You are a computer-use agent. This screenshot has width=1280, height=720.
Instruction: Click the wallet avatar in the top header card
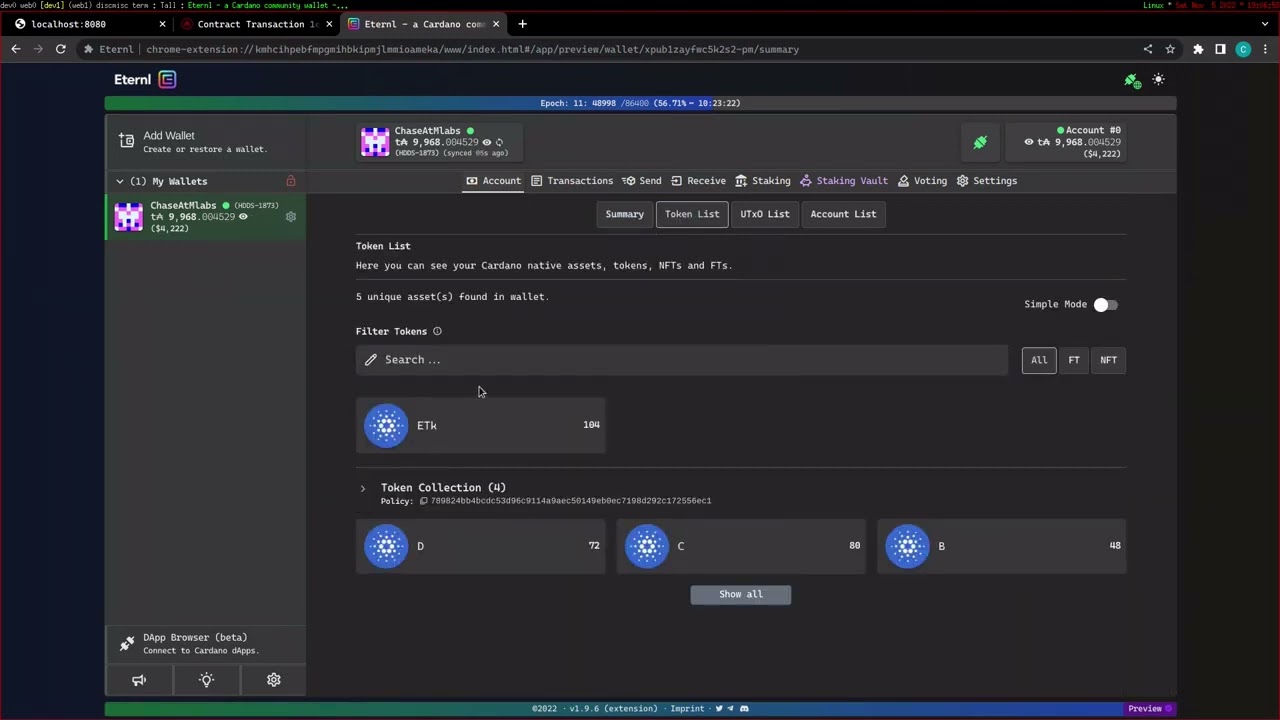pyautogui.click(x=375, y=142)
